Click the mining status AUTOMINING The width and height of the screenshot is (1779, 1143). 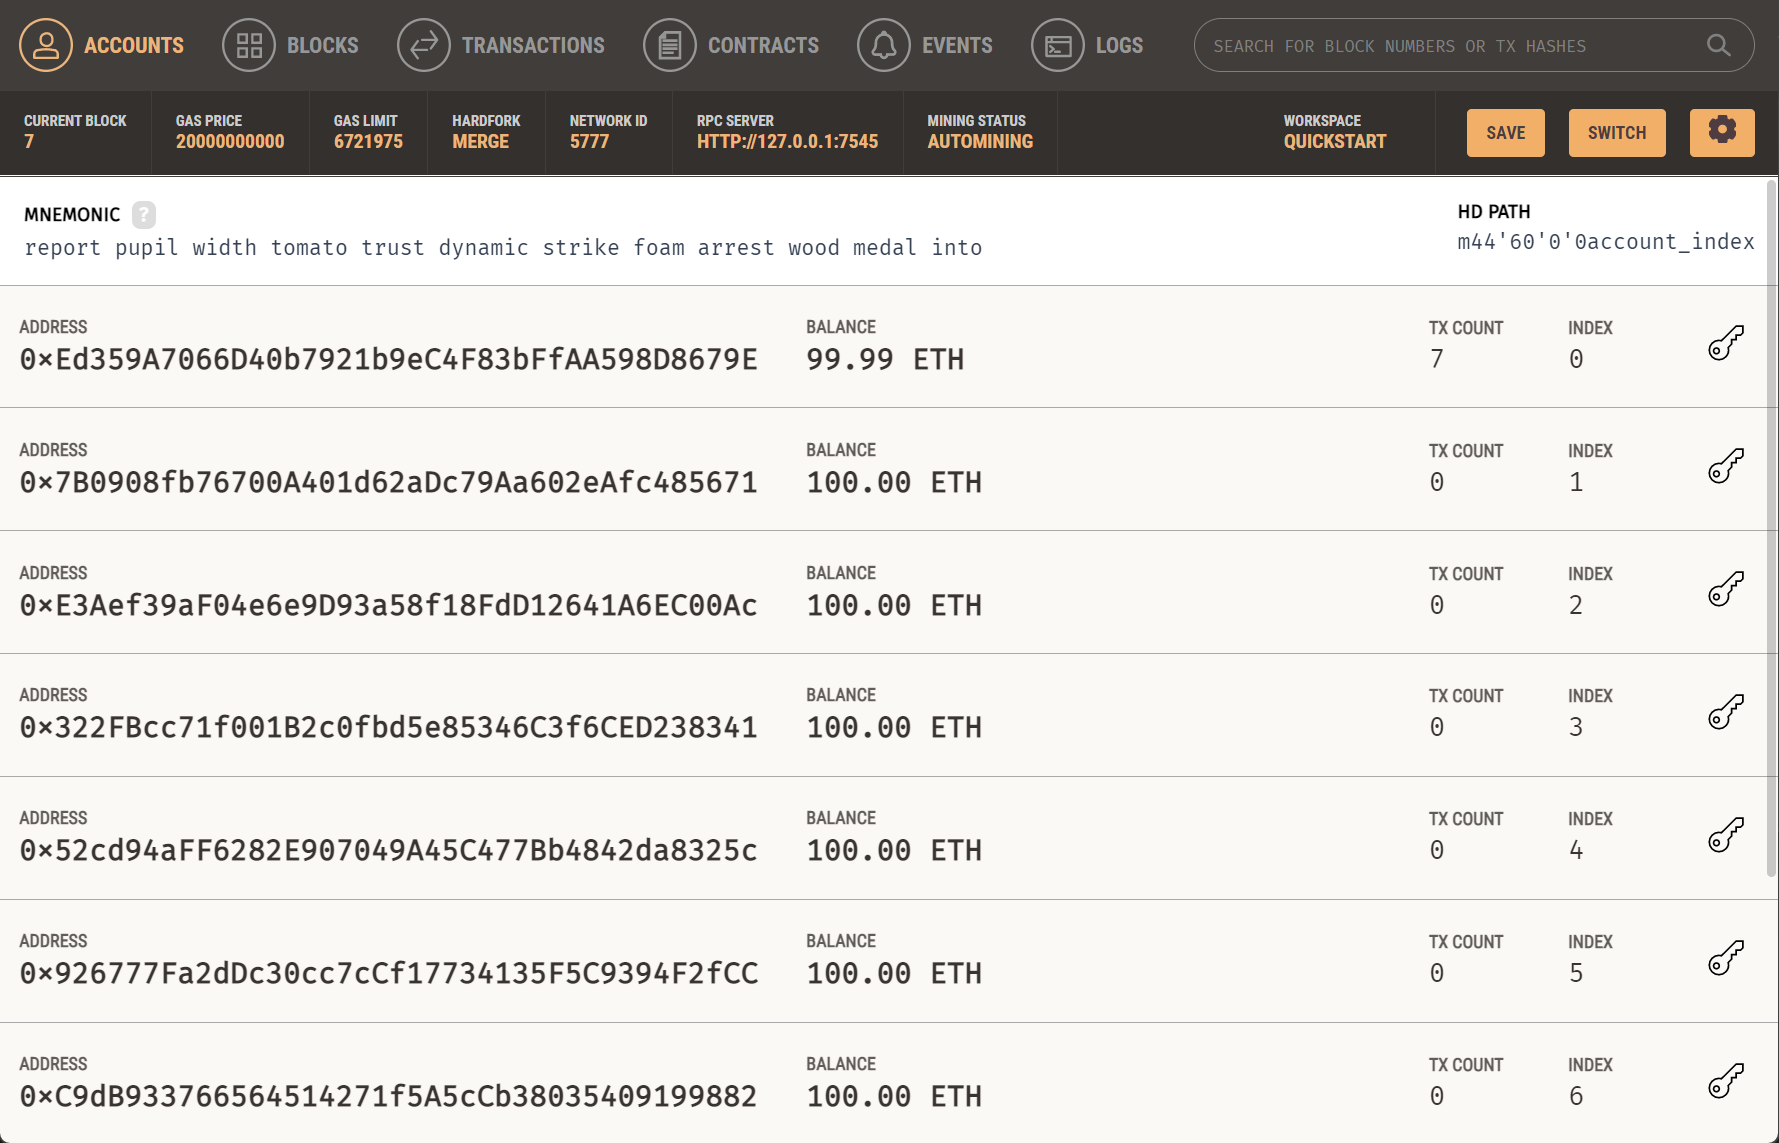pos(980,142)
